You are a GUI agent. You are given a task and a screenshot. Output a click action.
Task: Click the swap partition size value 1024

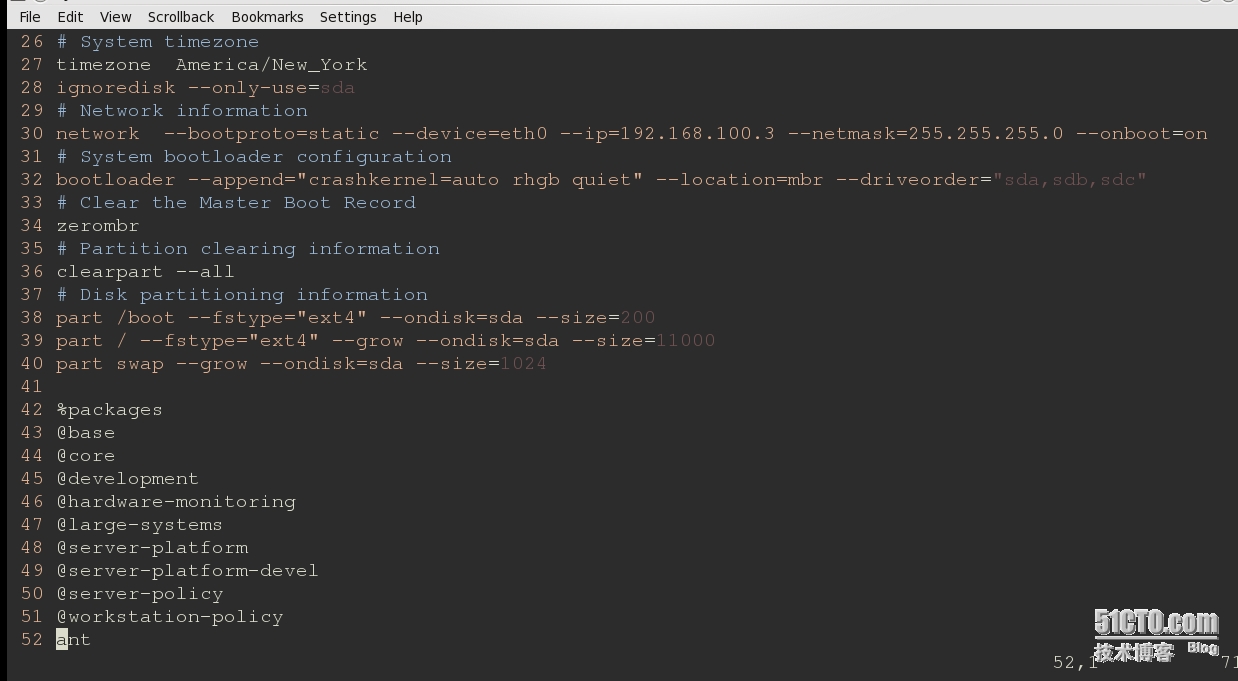click(523, 363)
